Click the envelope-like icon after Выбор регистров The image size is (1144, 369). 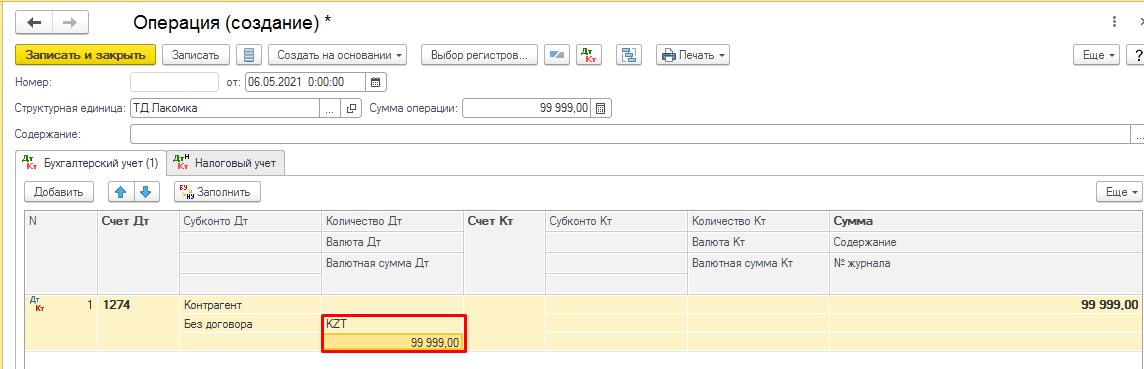(x=557, y=55)
